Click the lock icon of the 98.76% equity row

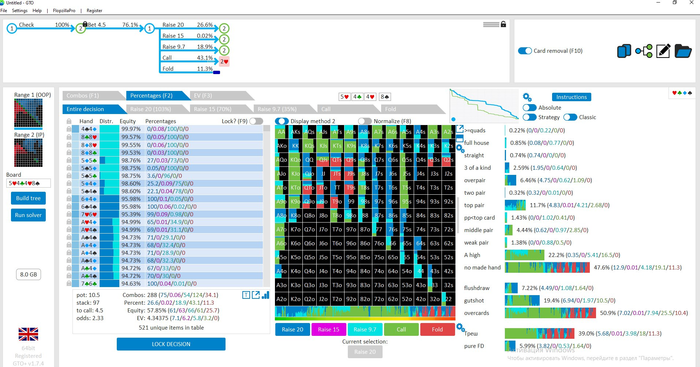[x=69, y=160]
